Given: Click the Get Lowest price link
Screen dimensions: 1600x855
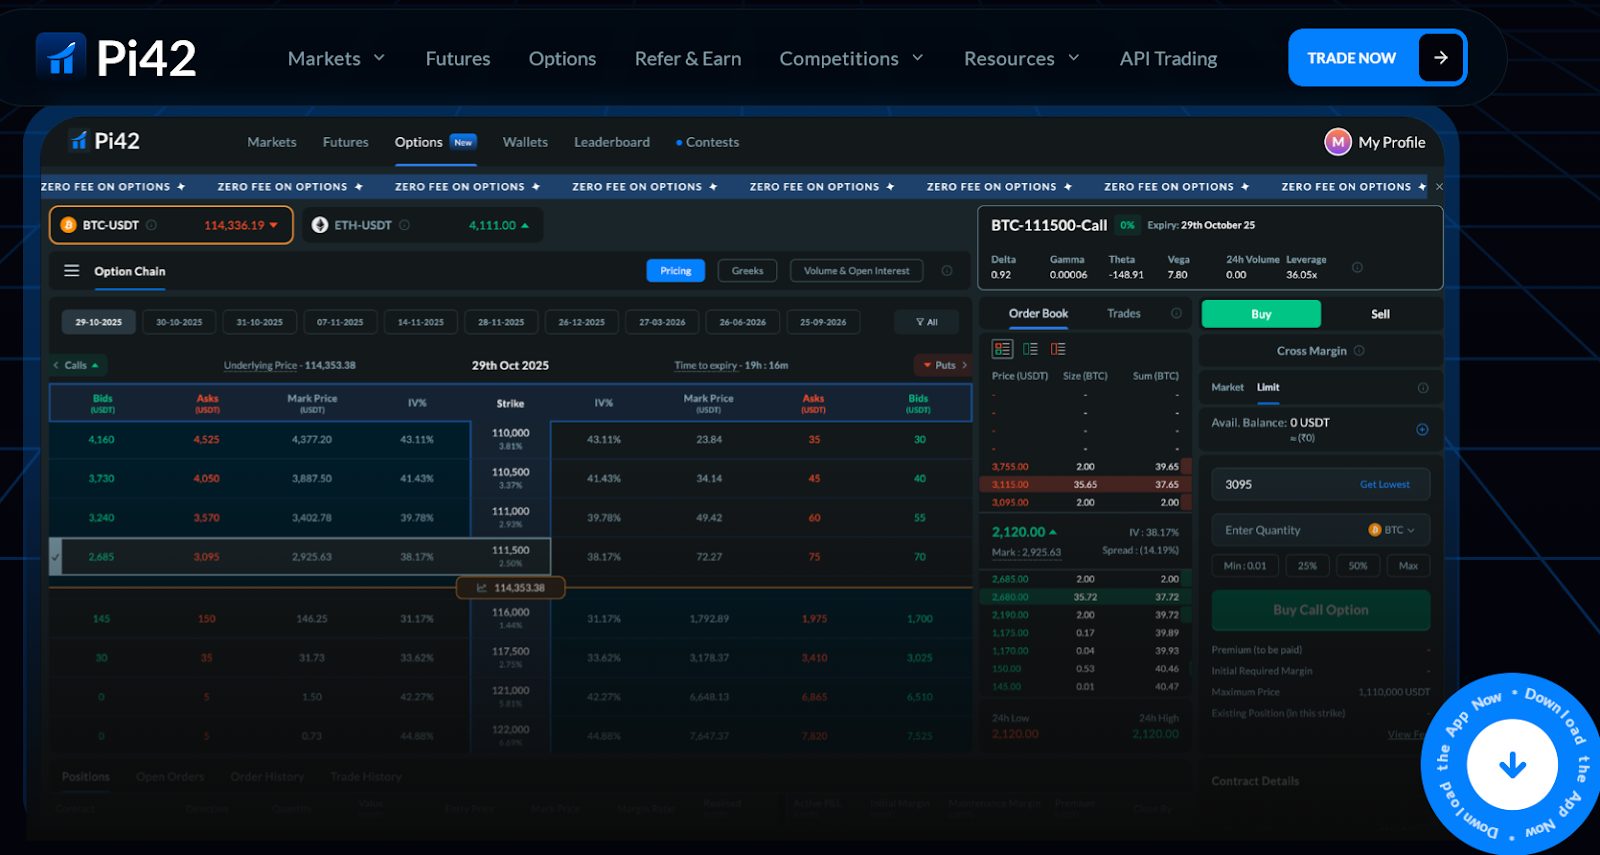Looking at the screenshot, I should [x=1384, y=484].
